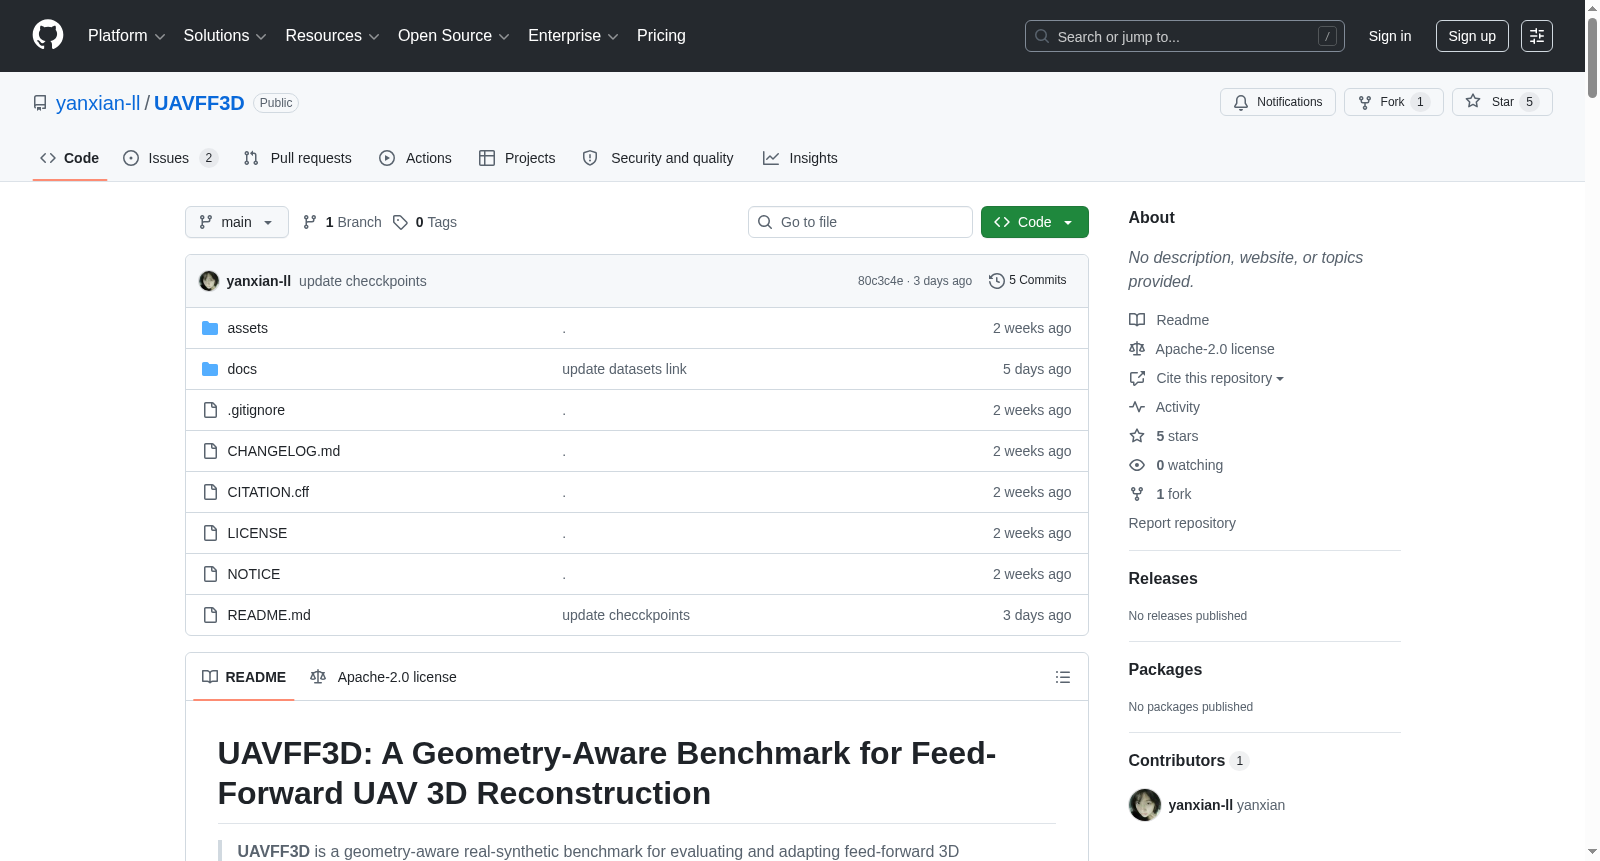Open the 5 Commits history link
The image size is (1600, 861).
tap(1028, 281)
